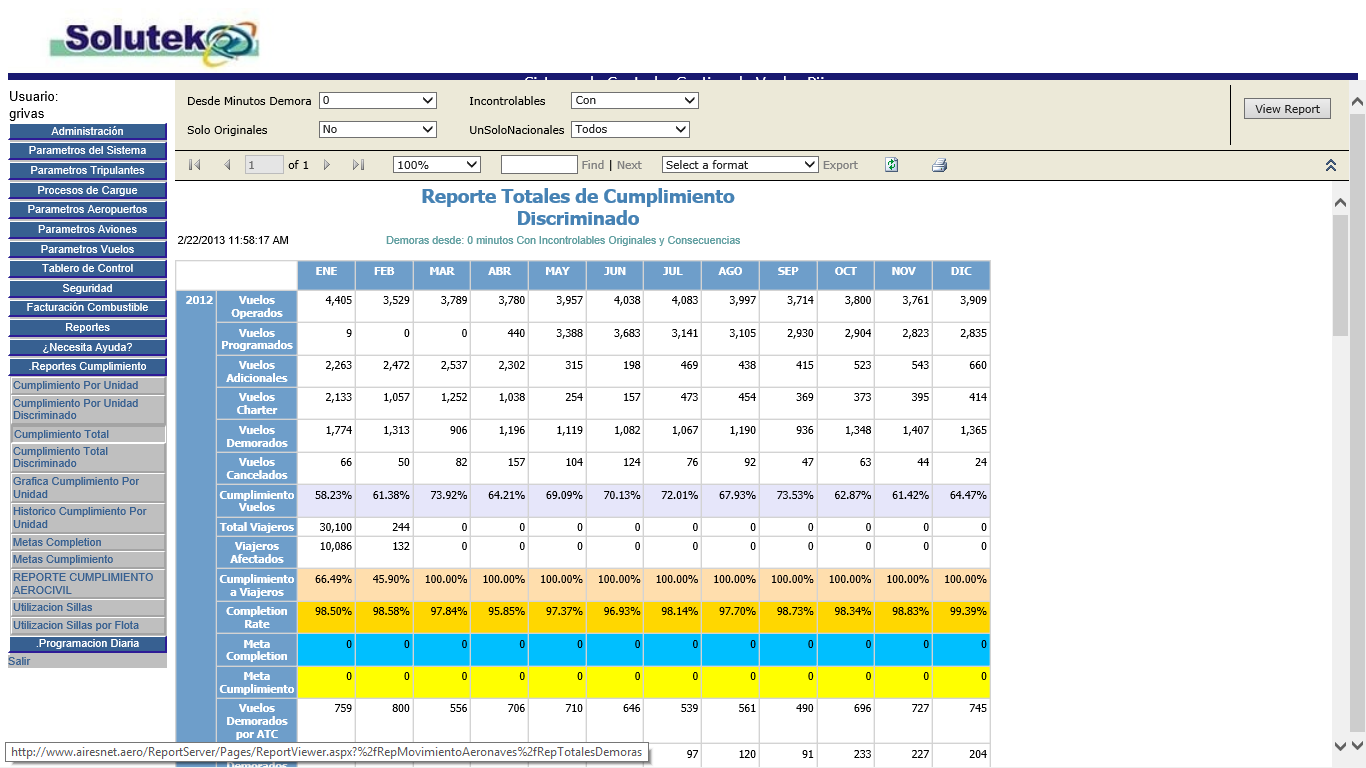Open the Desde Minutos Demora dropdown

pyautogui.click(x=378, y=100)
